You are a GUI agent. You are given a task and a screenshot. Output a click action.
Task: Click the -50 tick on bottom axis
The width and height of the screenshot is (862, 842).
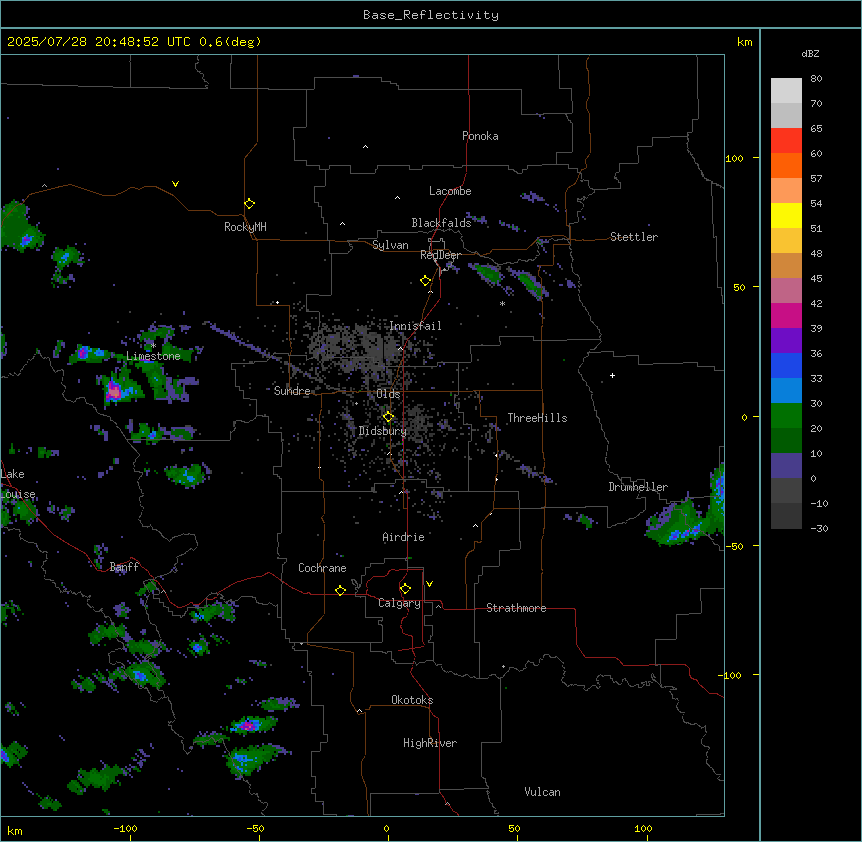(255, 829)
